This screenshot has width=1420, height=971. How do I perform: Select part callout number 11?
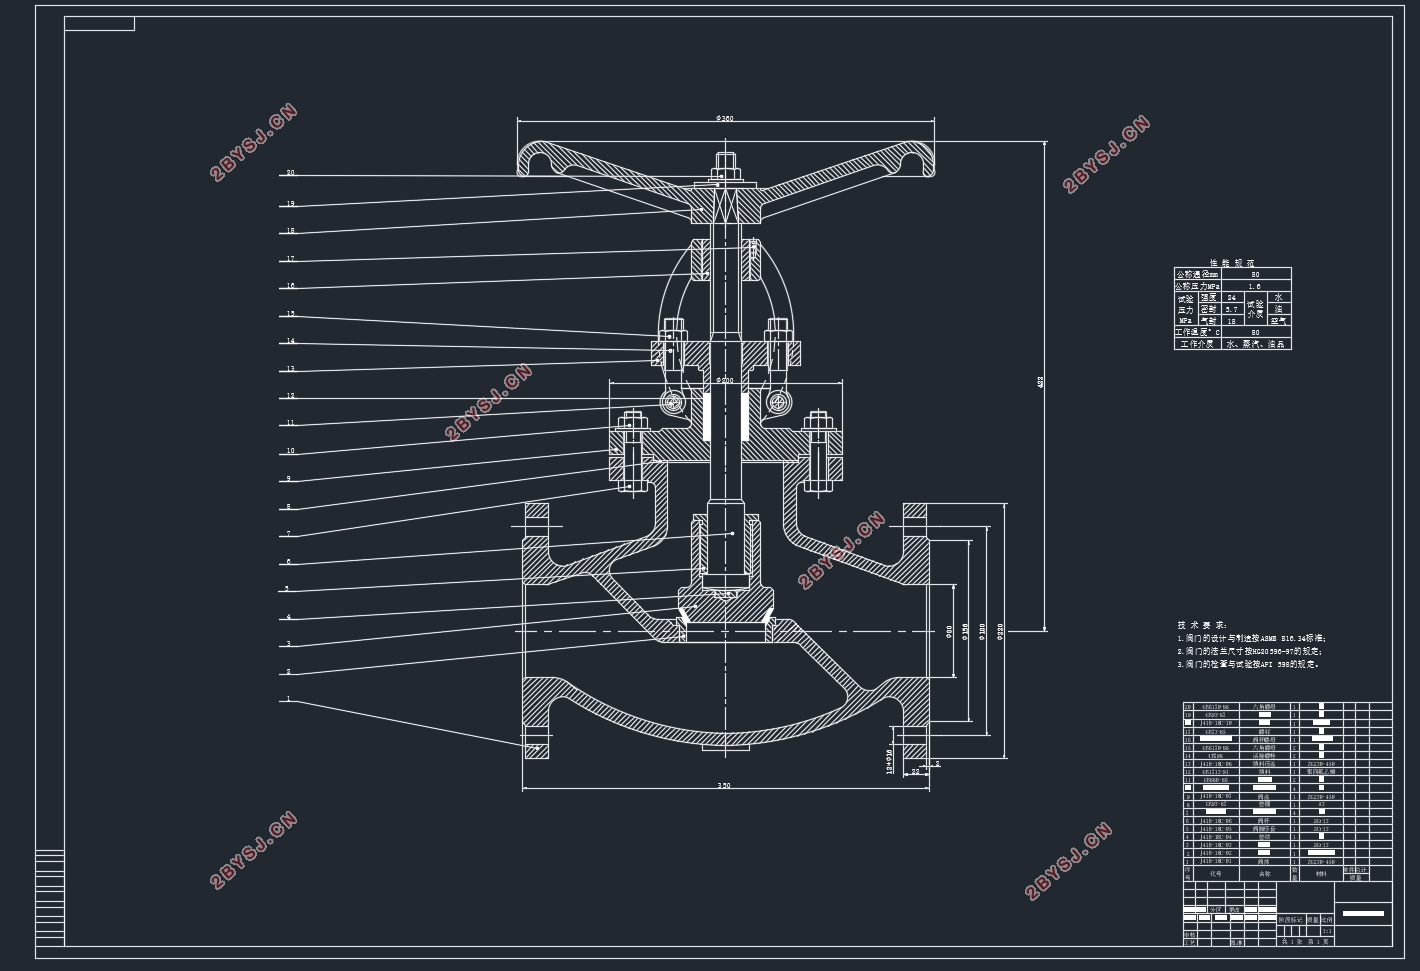click(290, 423)
